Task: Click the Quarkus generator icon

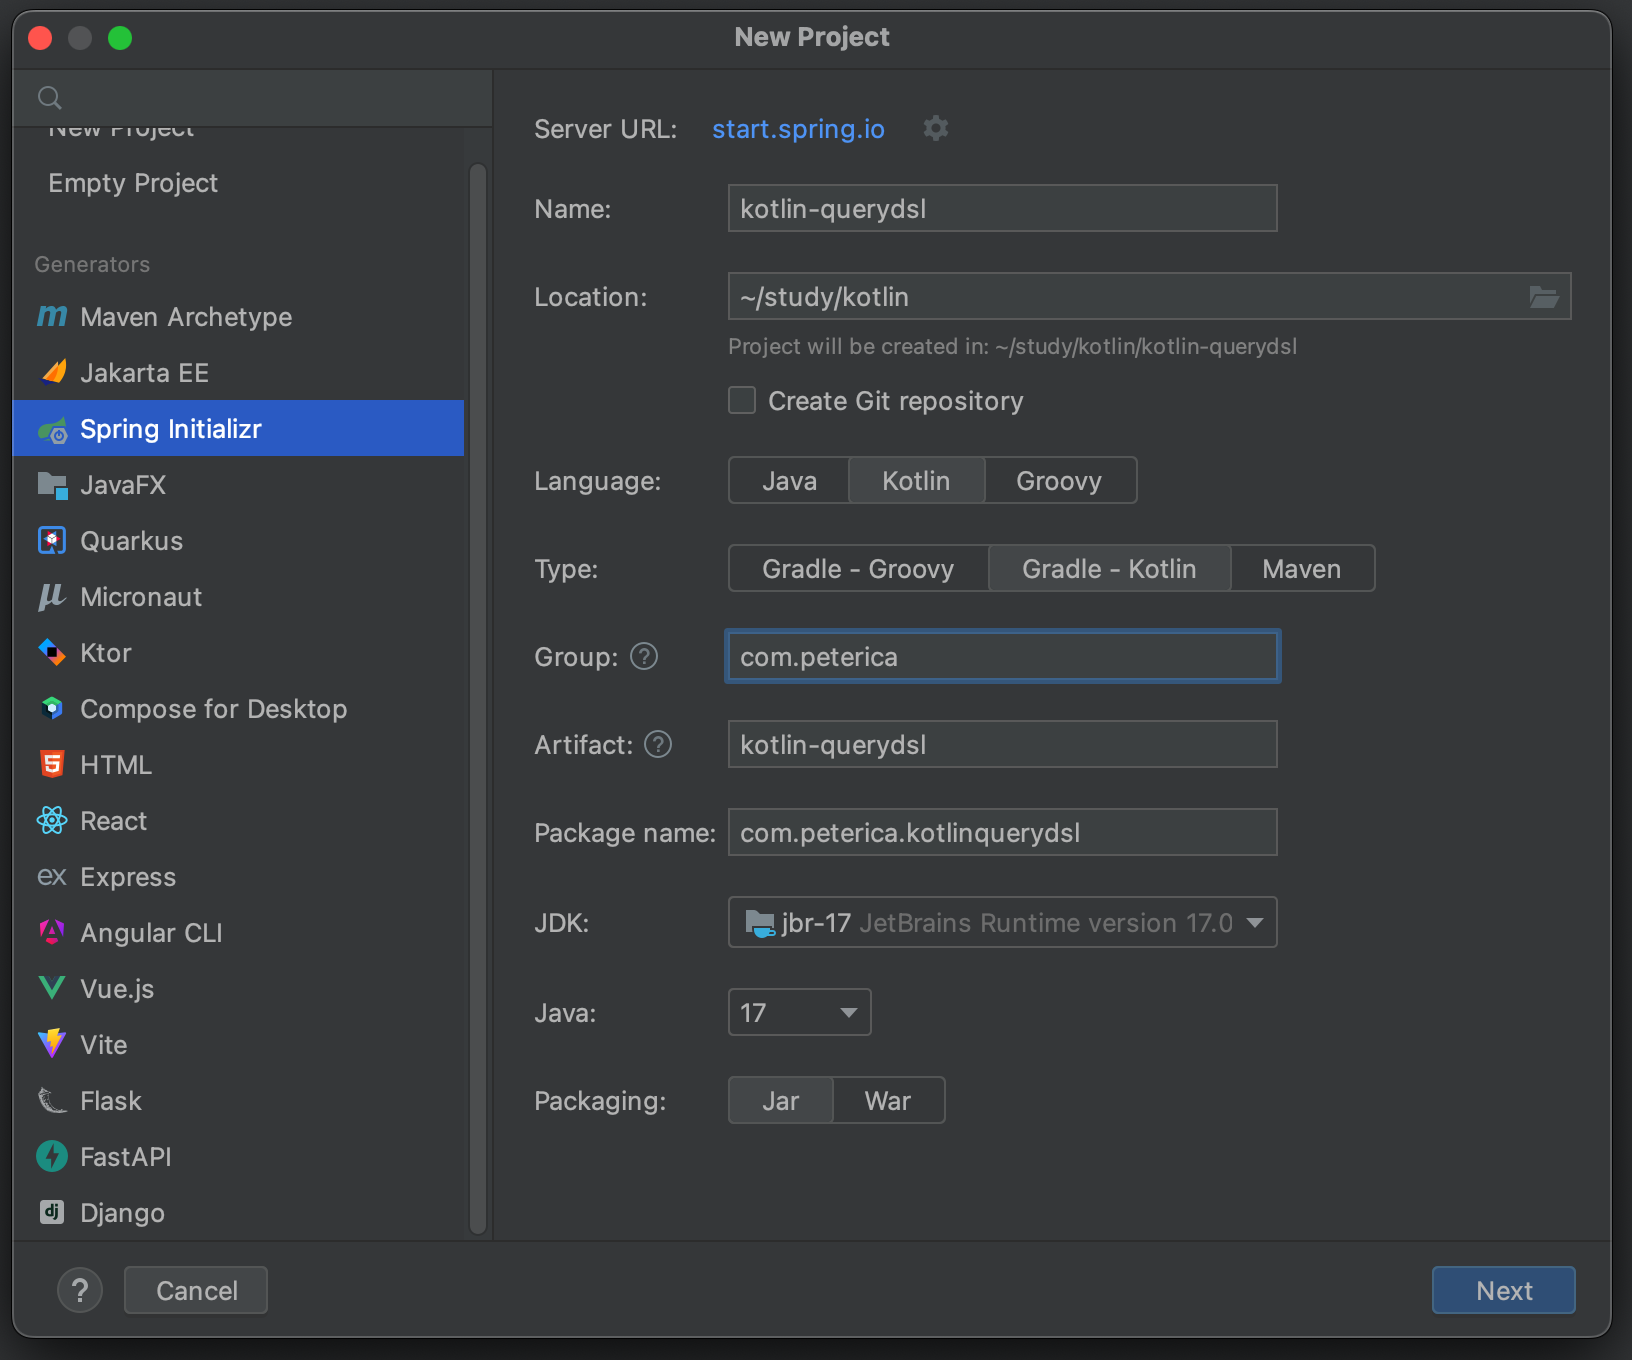Action: tap(52, 541)
